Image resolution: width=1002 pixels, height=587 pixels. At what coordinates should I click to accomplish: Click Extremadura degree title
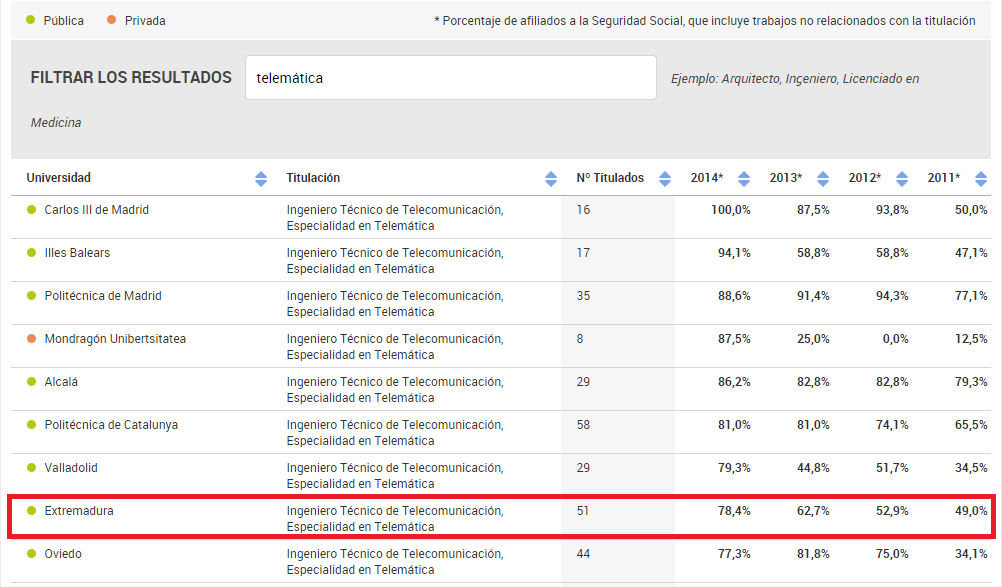pos(395,519)
